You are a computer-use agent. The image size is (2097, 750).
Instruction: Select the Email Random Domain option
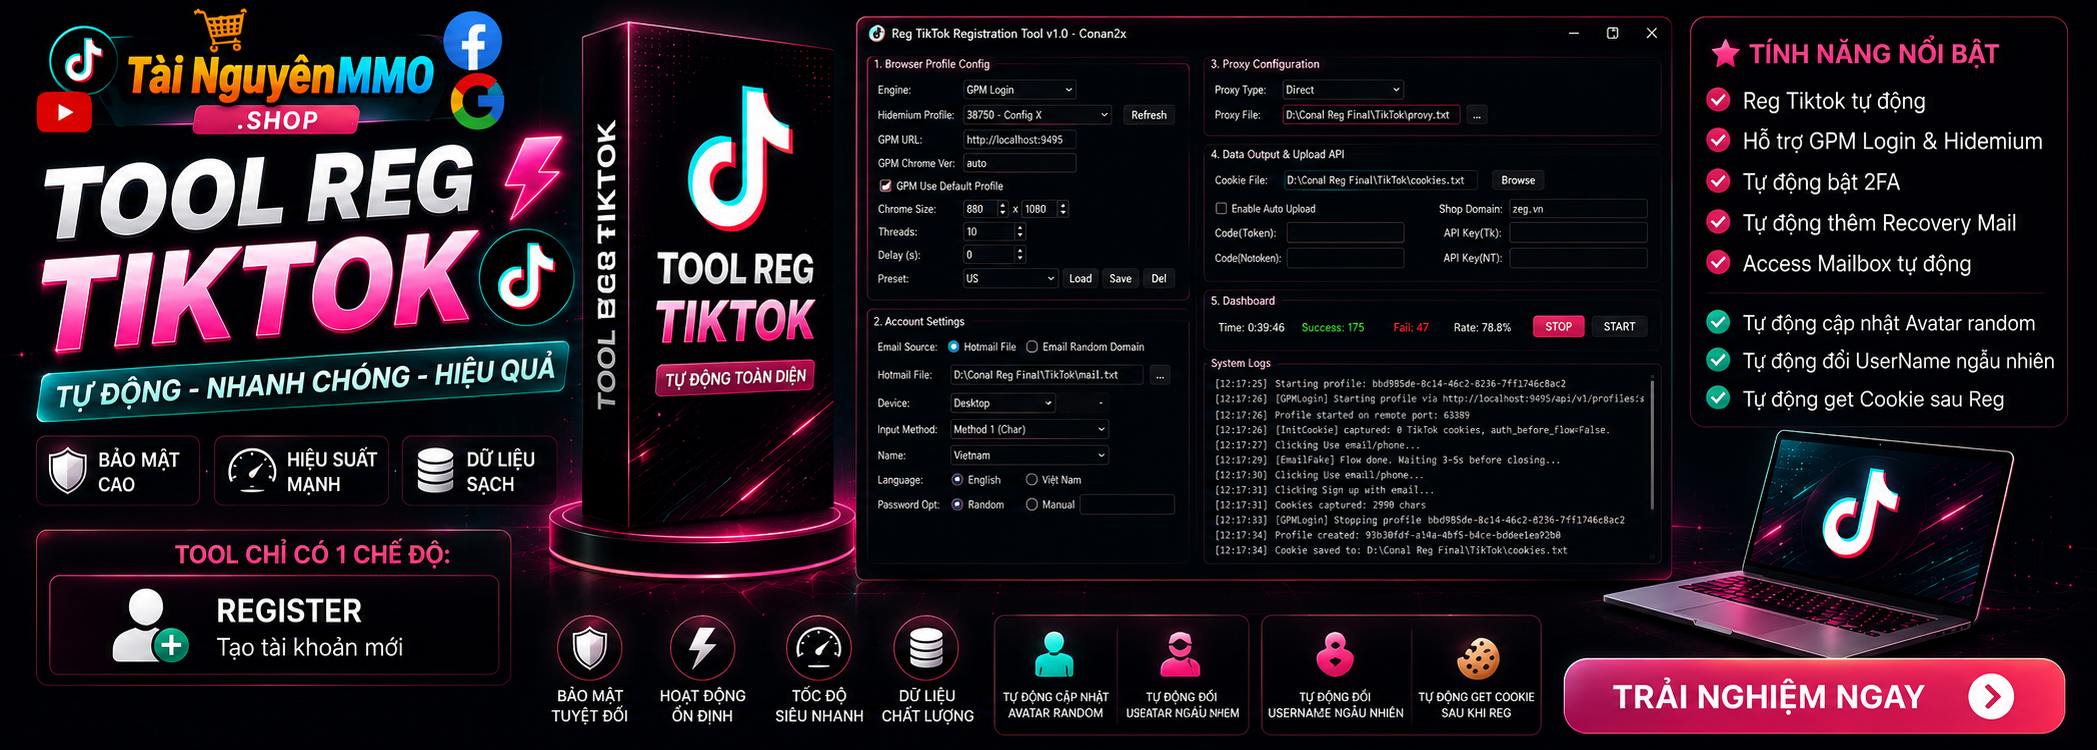[1032, 347]
